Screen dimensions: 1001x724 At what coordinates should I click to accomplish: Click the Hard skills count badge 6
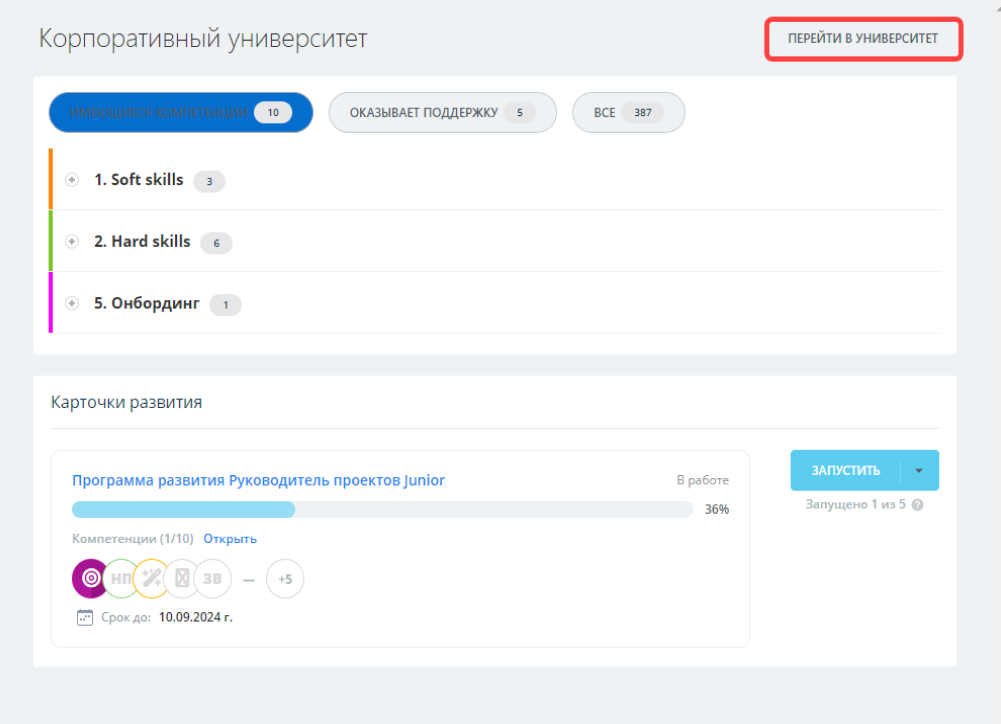point(216,243)
